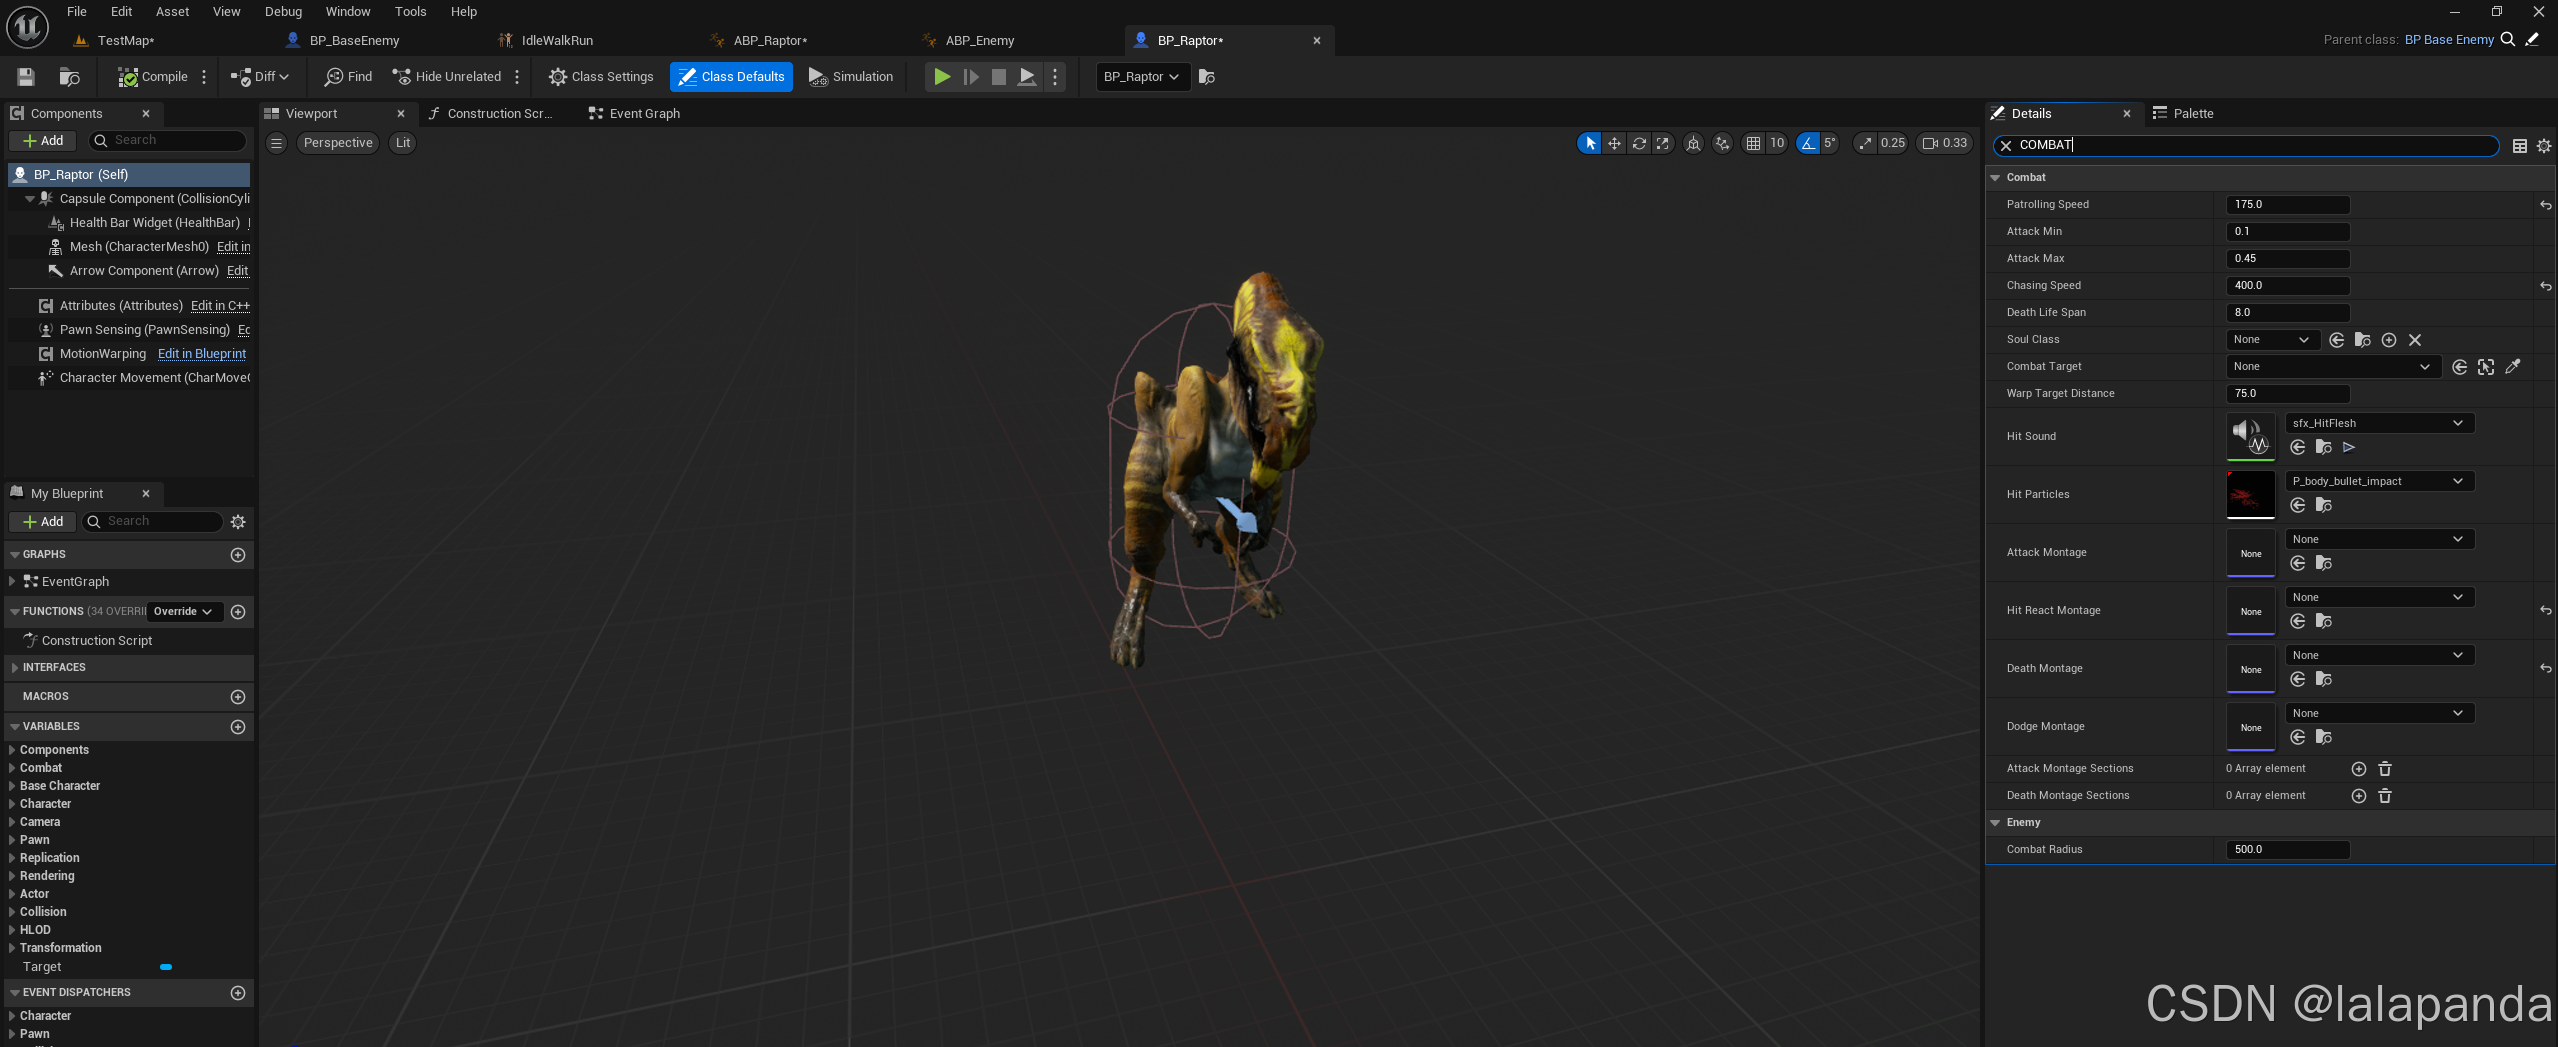
Task: Open the Tools menu
Action: tap(410, 12)
